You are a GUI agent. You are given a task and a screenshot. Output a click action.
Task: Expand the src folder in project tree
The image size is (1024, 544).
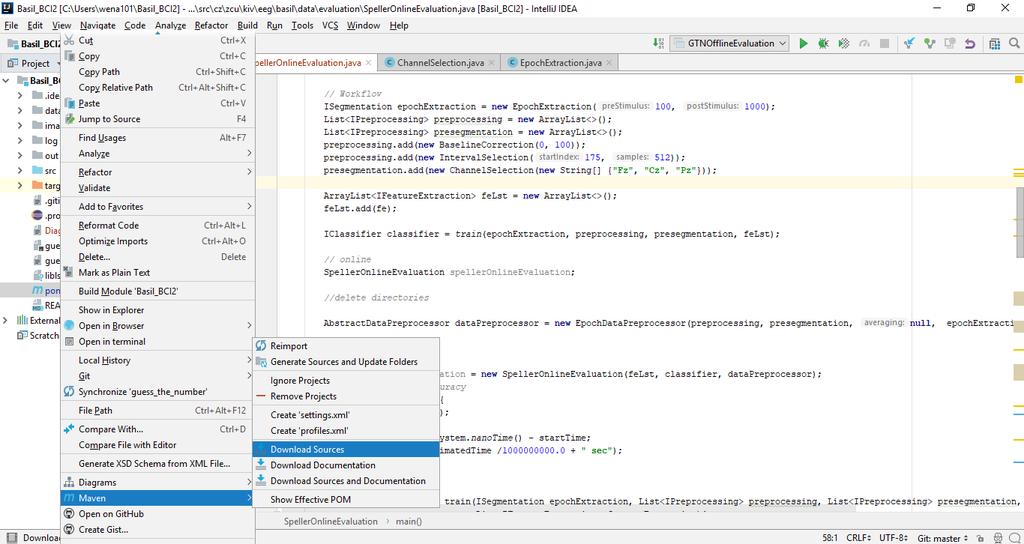point(20,170)
